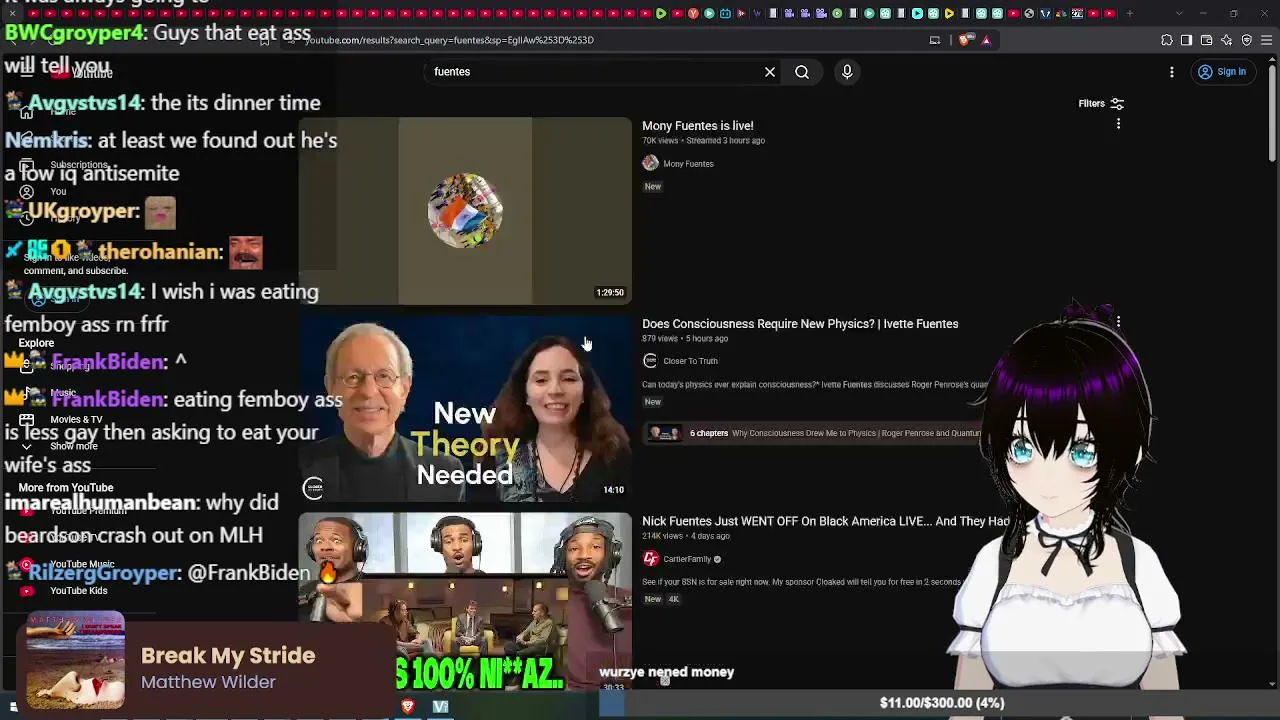
Task: Expand Show more in the sidebar
Action: 73,446
